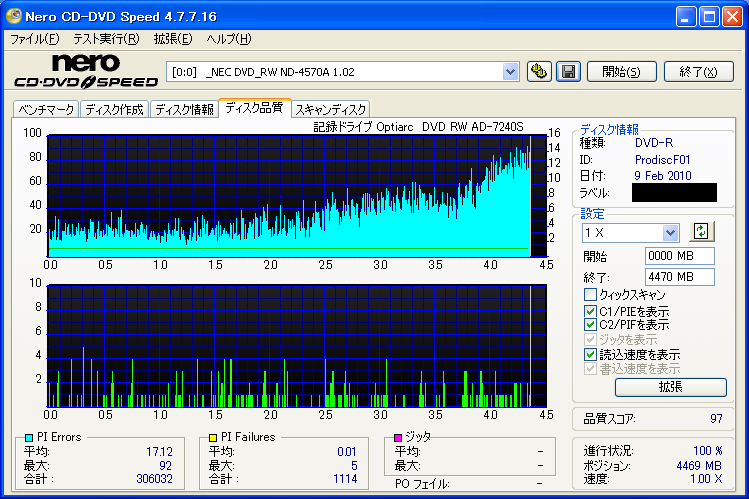This screenshot has width=749, height=499.
Task: Switch to the ディスク作成 tab
Action: [x=115, y=109]
